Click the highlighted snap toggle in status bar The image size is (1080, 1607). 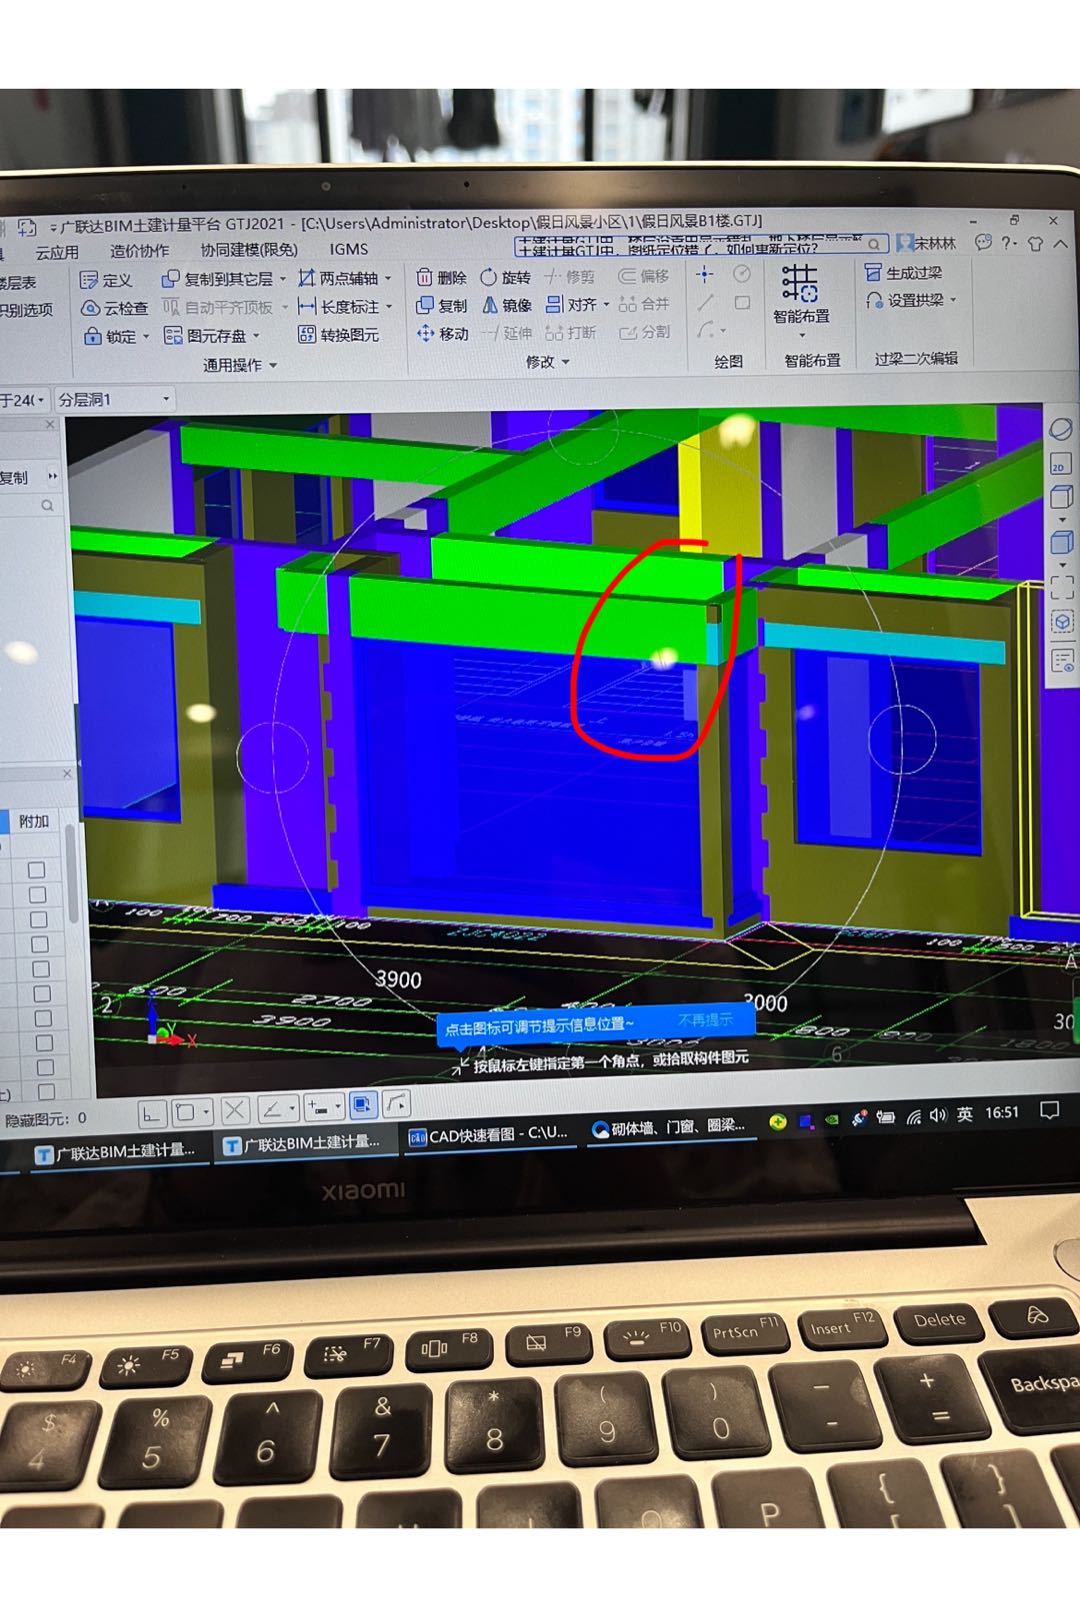point(363,1105)
